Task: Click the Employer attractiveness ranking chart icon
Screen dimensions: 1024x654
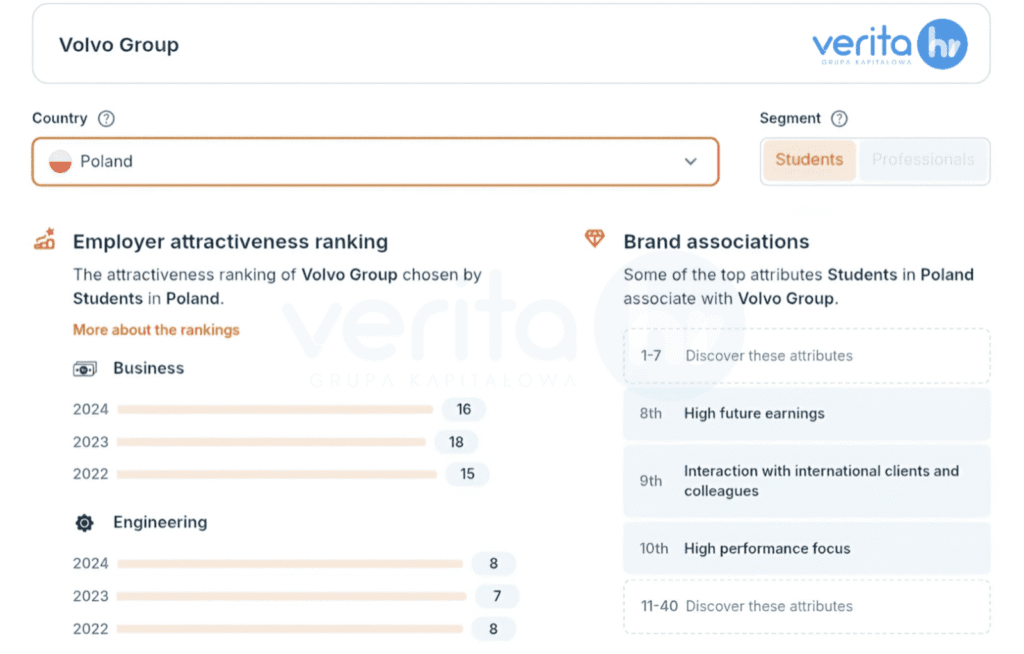Action: (44, 240)
